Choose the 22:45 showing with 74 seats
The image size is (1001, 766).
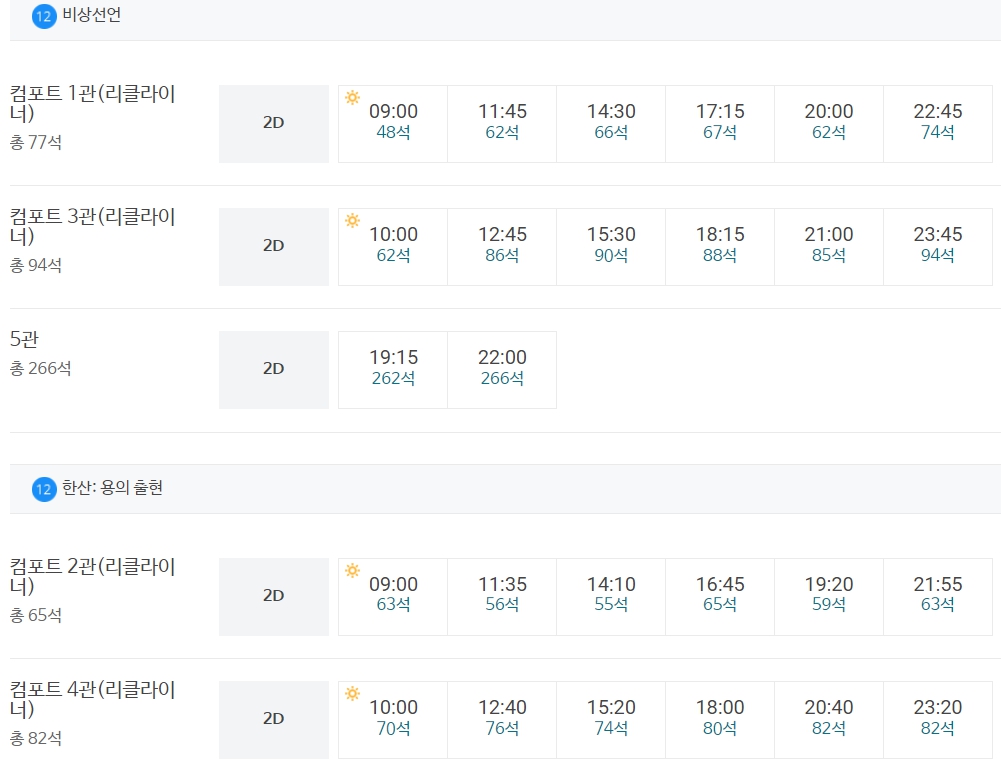[x=938, y=124]
